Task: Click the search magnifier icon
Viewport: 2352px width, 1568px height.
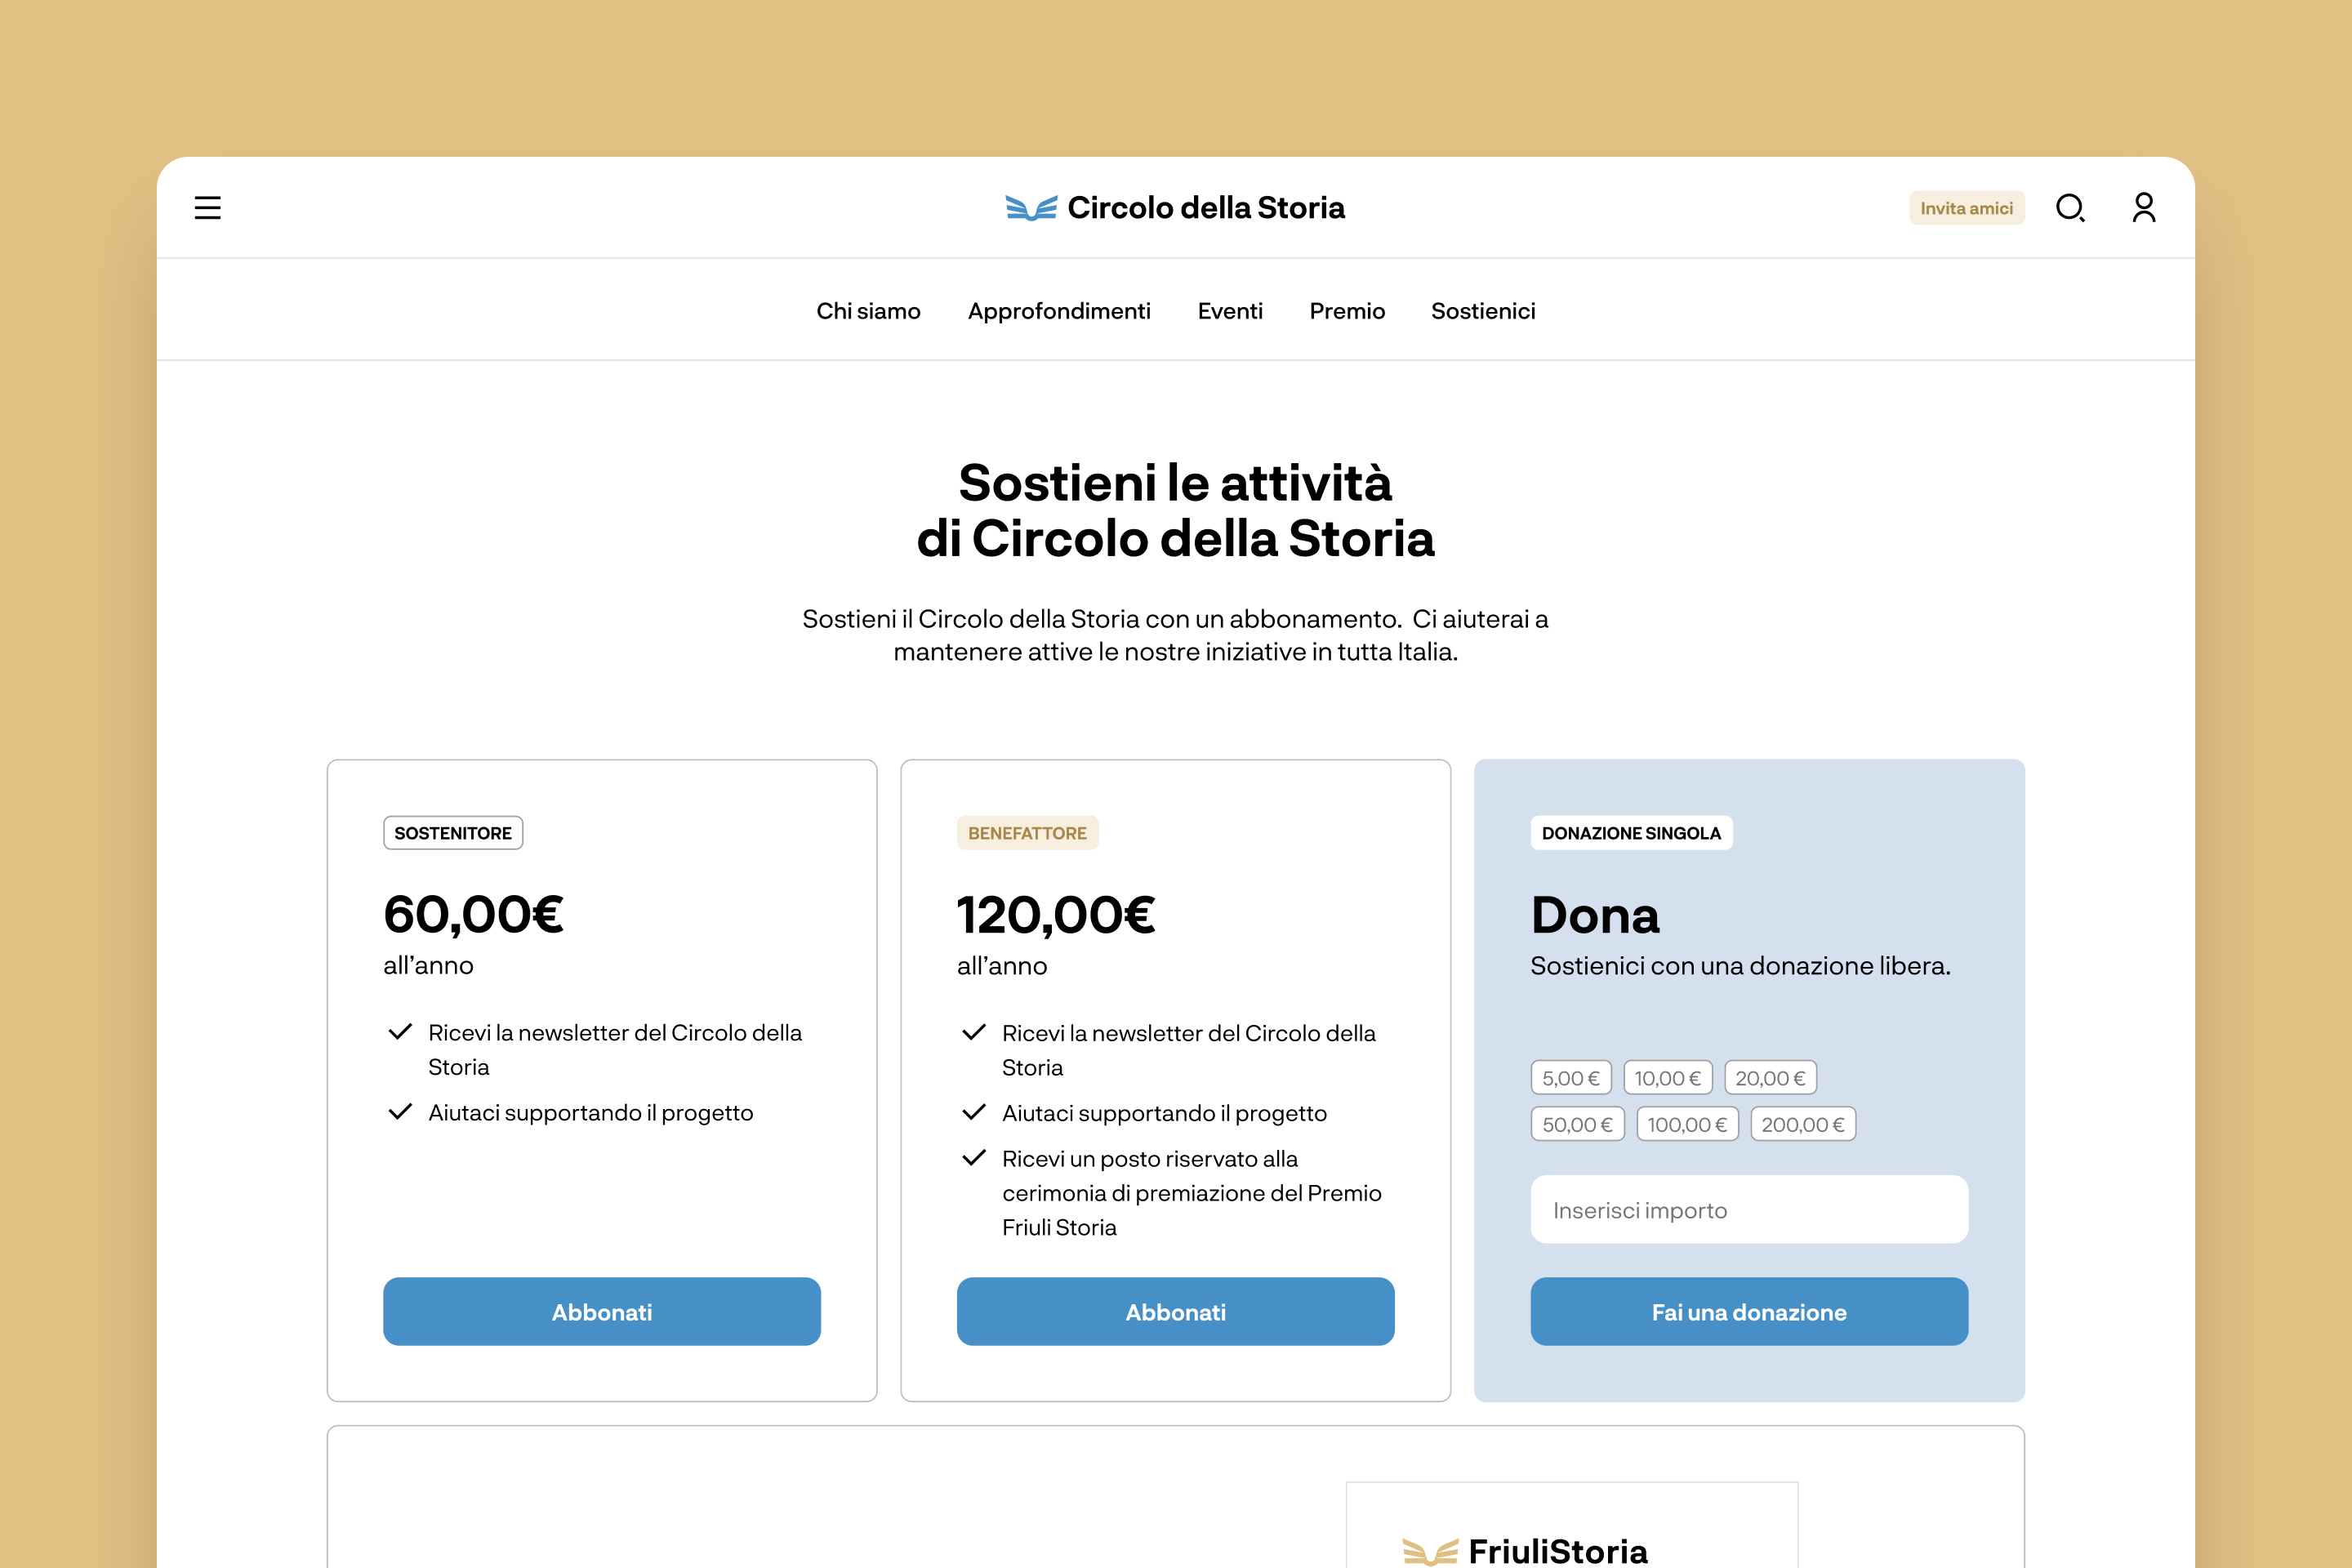Action: tap(2069, 208)
